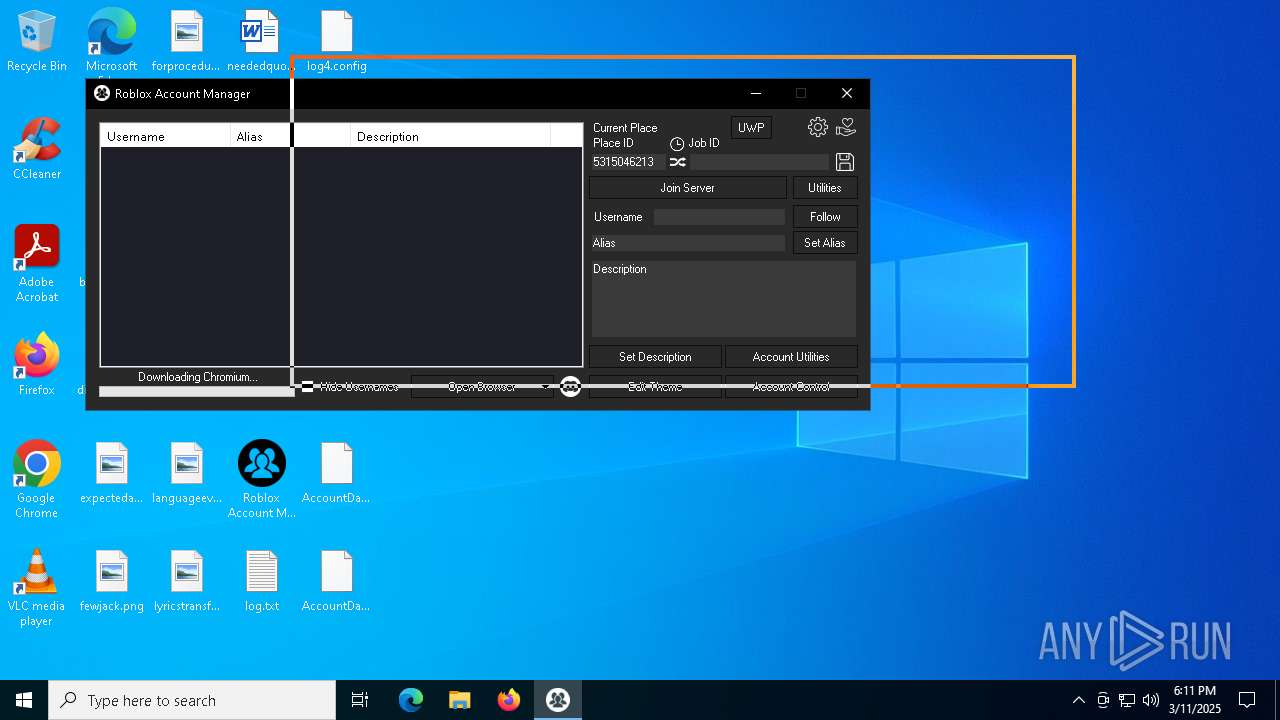The width and height of the screenshot is (1280, 720).
Task: Open Account Control
Action: coord(791,387)
